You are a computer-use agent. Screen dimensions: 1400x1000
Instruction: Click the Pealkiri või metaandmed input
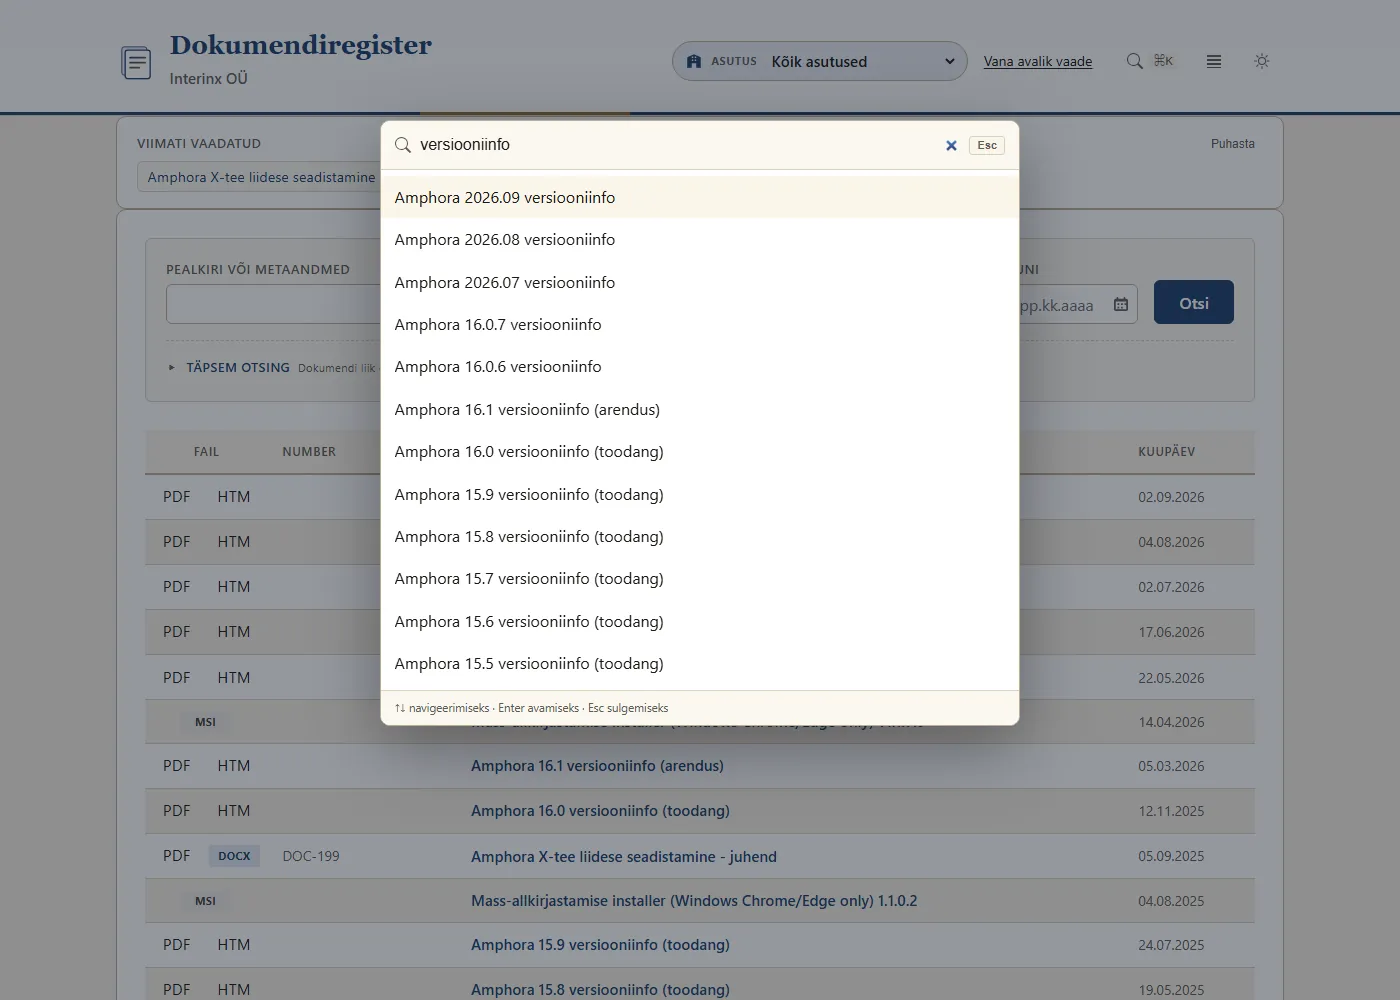tap(273, 304)
